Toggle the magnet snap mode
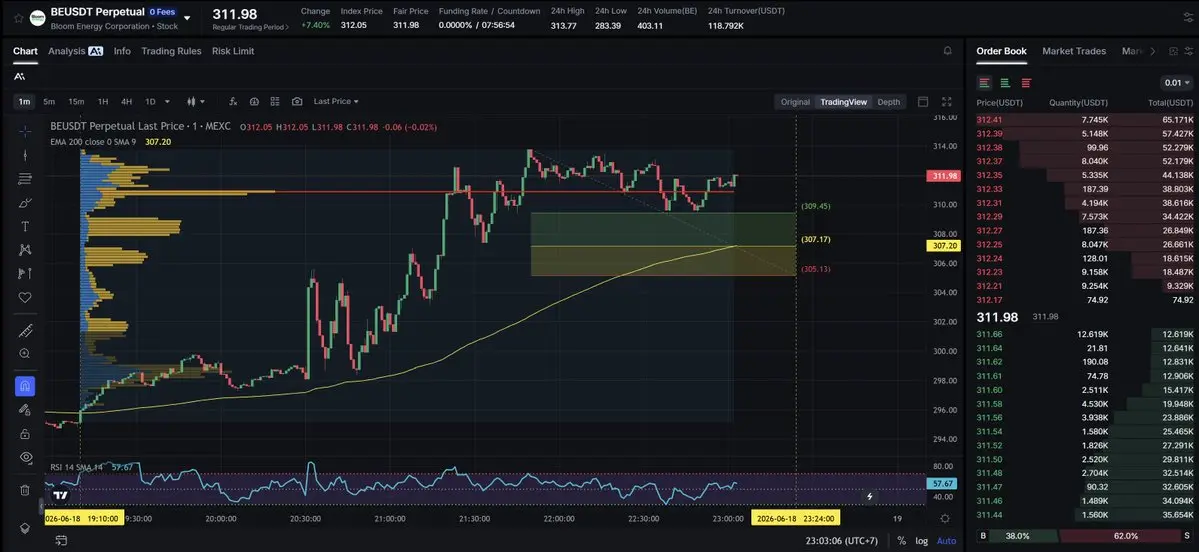Screen dimensions: 1199x552 (24, 386)
